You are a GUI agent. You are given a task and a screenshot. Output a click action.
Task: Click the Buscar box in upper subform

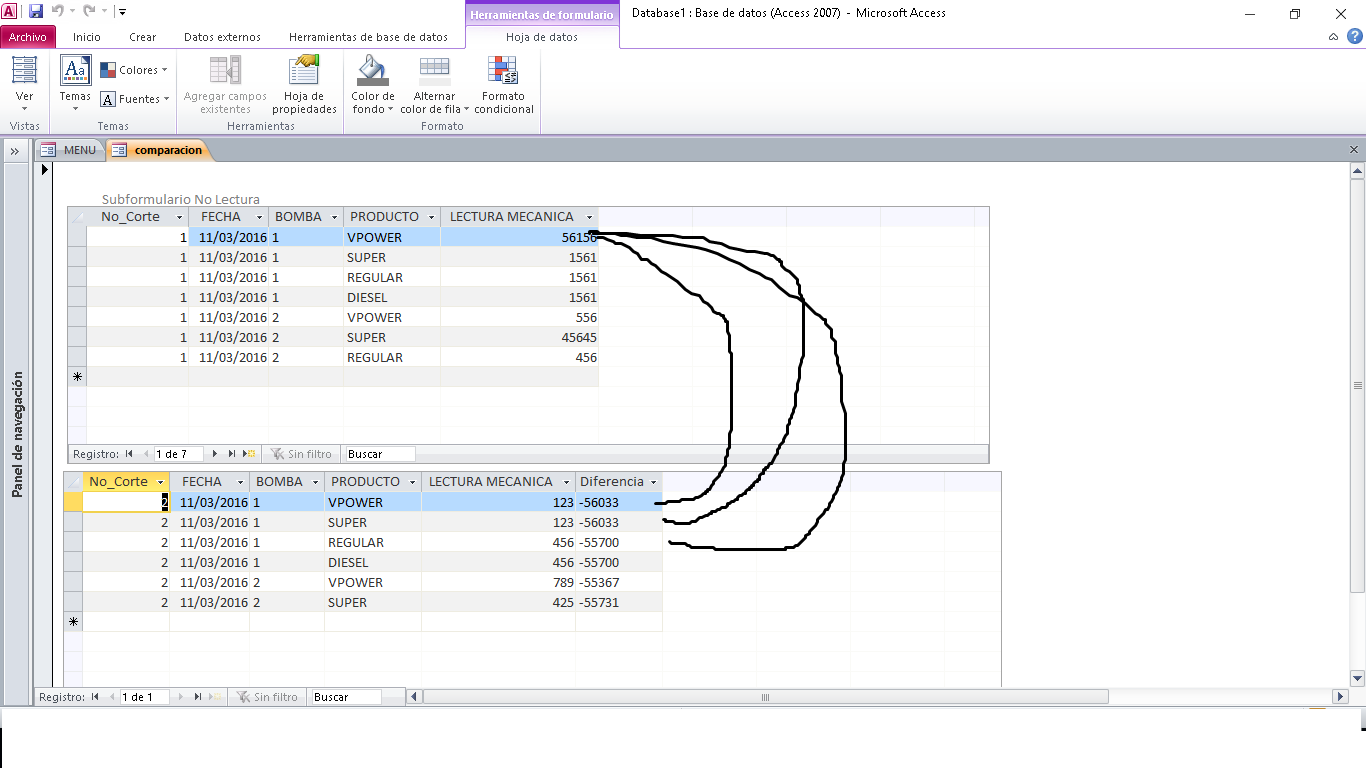(378, 454)
